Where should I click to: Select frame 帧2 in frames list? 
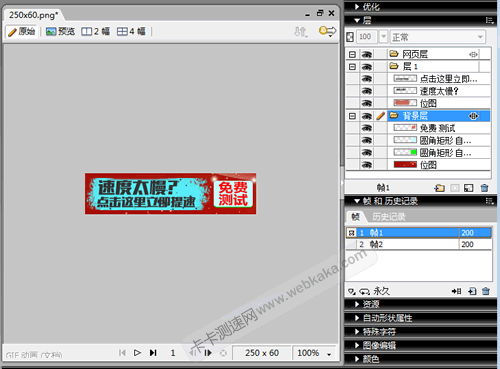pos(419,244)
